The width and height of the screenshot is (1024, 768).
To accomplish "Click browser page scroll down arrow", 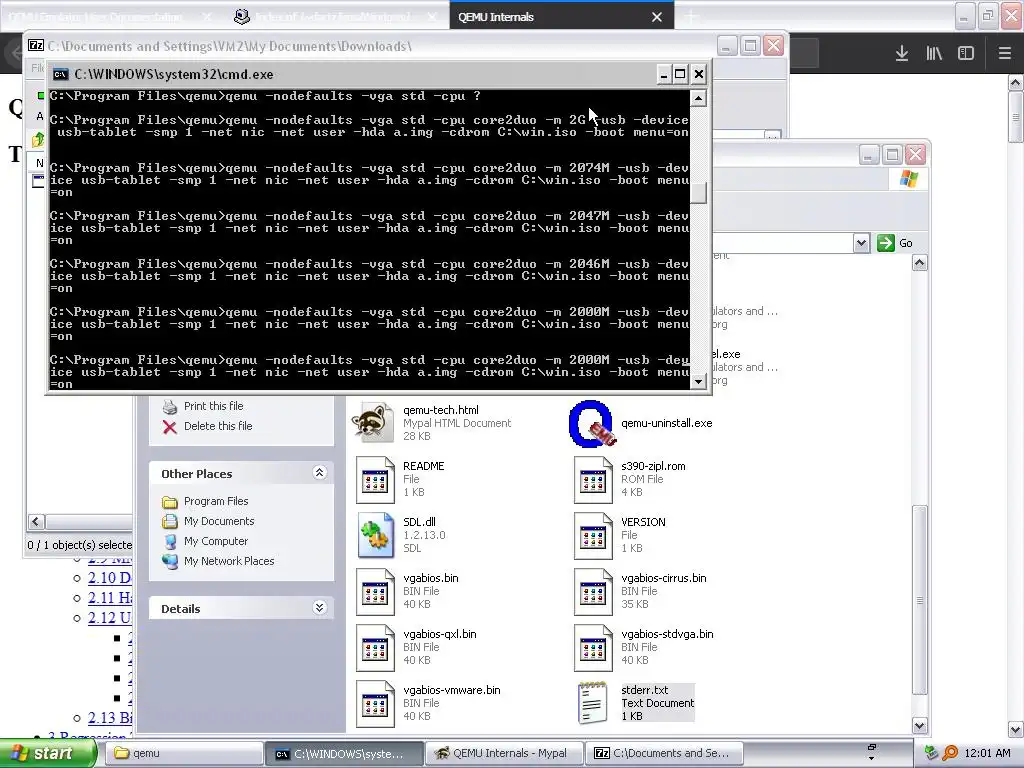I will (x=1016, y=729).
